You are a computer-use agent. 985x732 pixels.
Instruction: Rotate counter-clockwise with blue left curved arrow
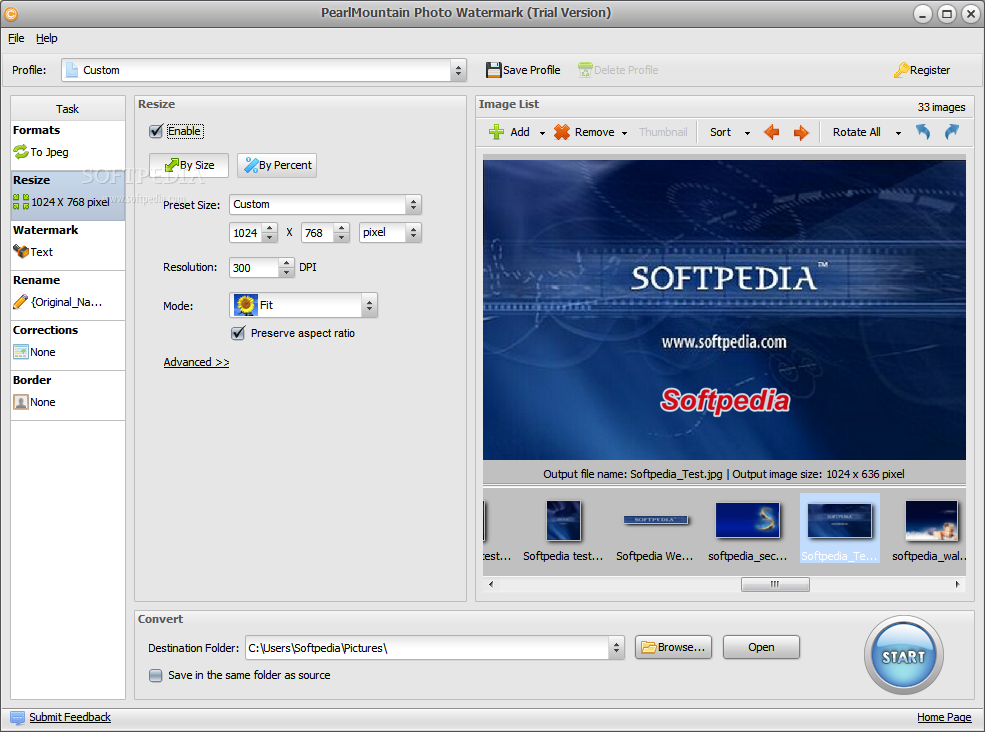[922, 132]
